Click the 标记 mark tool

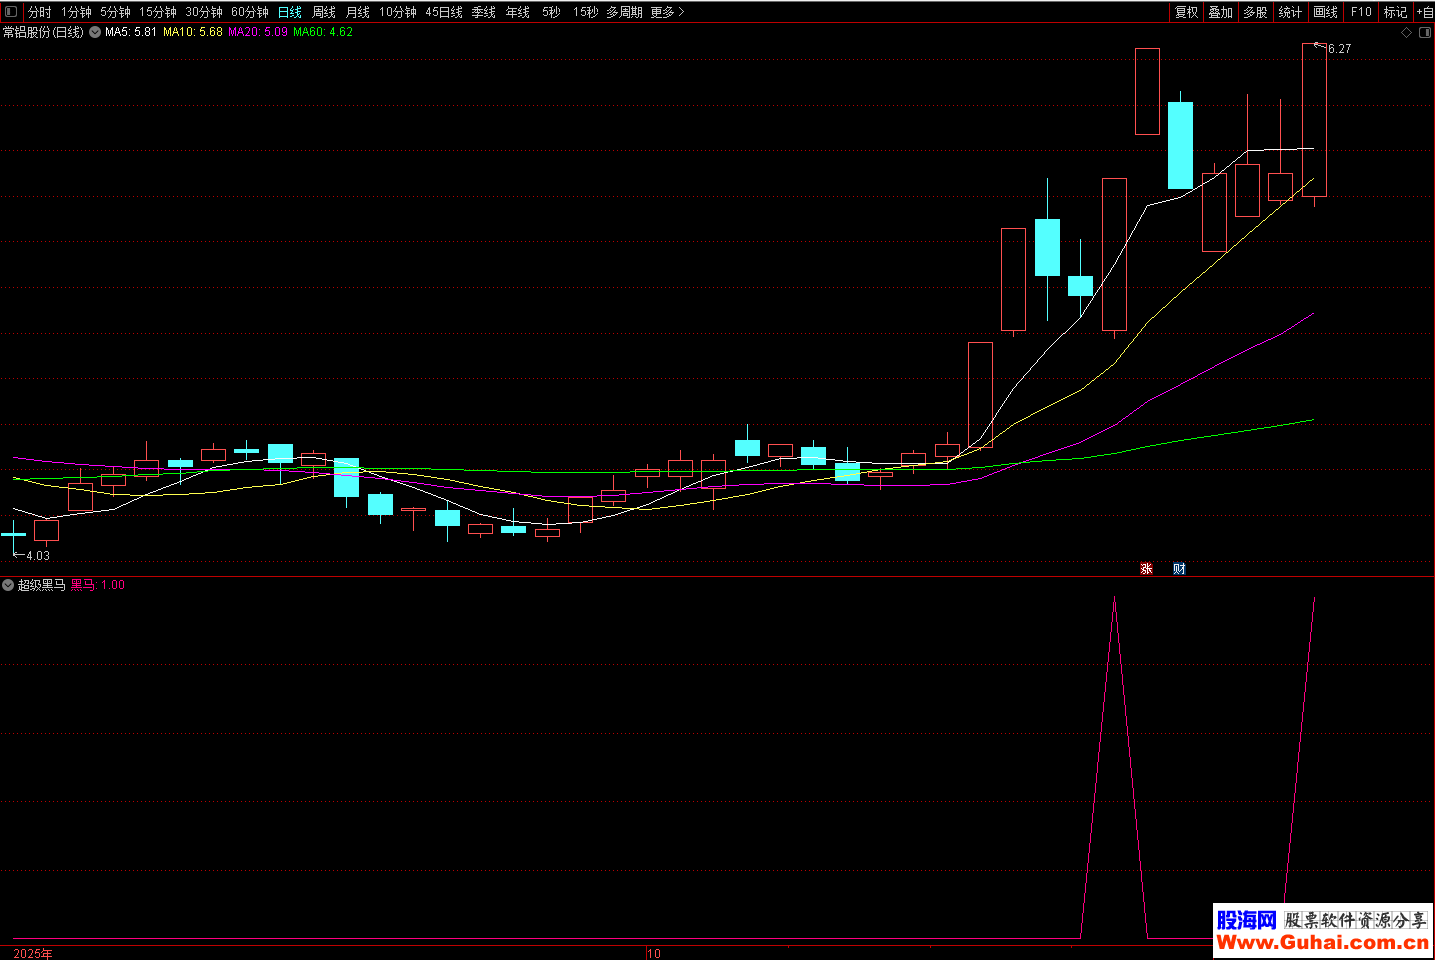[x=1395, y=12]
